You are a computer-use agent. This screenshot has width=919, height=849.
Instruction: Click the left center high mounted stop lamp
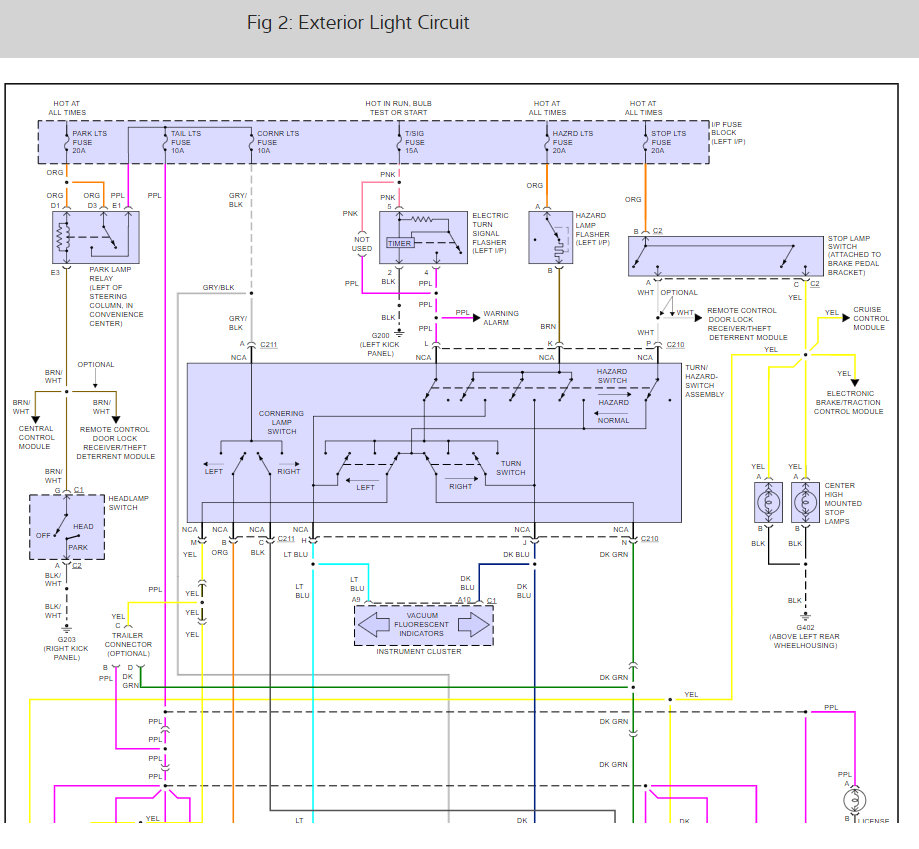click(x=768, y=502)
